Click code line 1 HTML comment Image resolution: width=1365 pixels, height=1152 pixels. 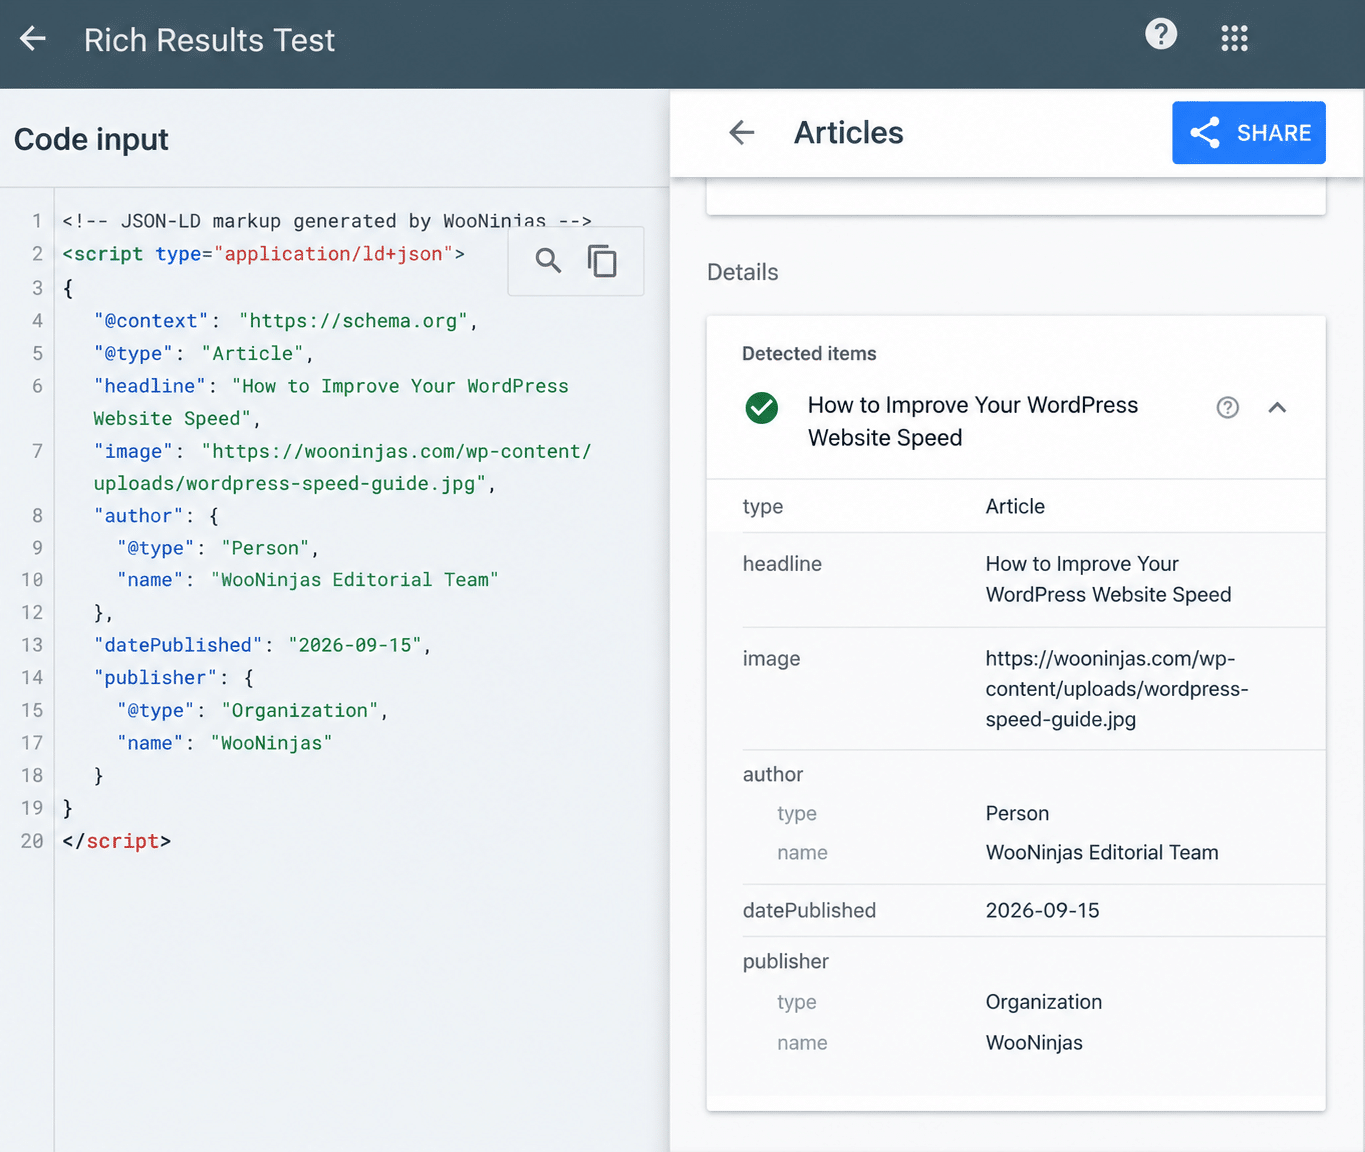coord(327,221)
